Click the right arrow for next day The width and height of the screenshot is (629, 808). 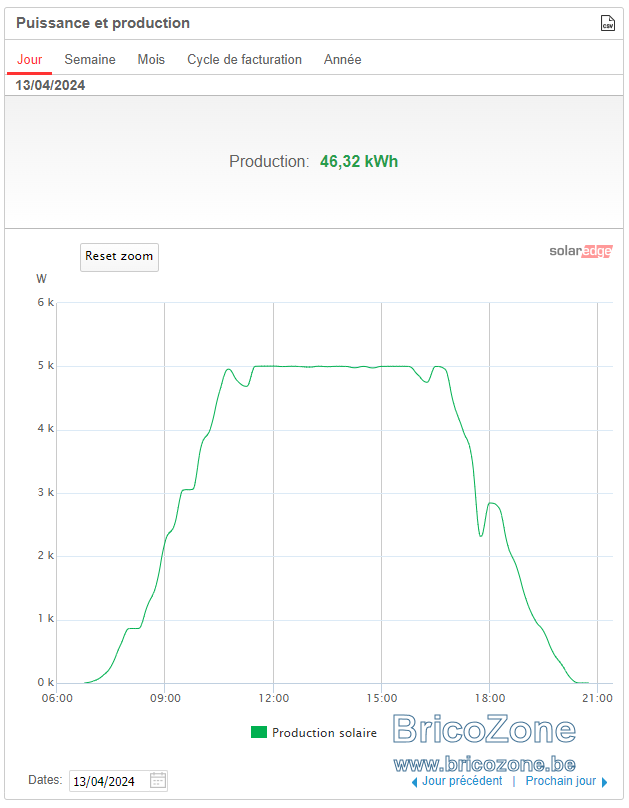605,782
